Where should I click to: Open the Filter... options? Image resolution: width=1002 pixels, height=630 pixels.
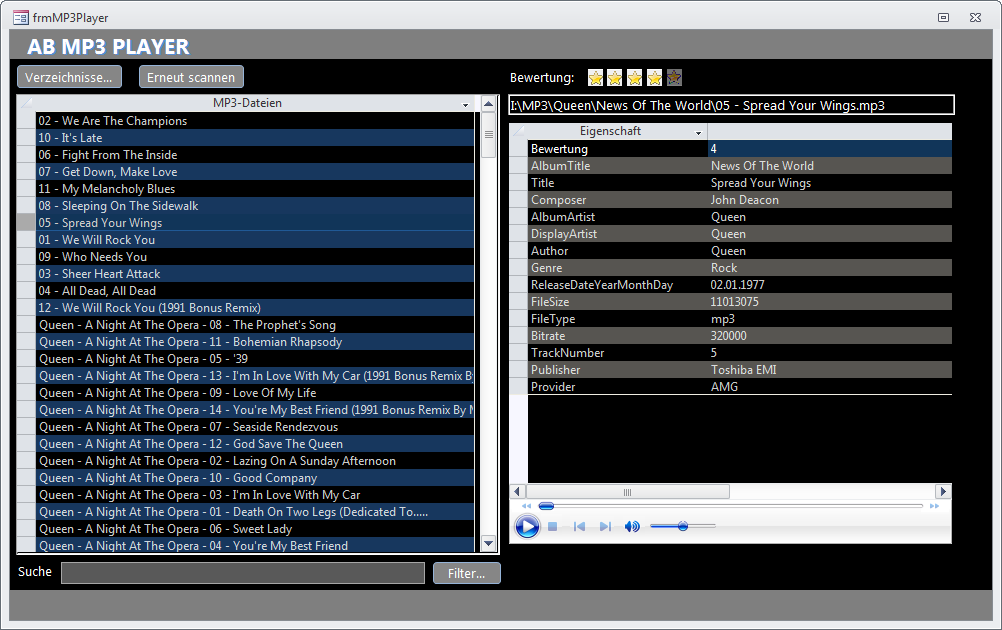pos(466,572)
